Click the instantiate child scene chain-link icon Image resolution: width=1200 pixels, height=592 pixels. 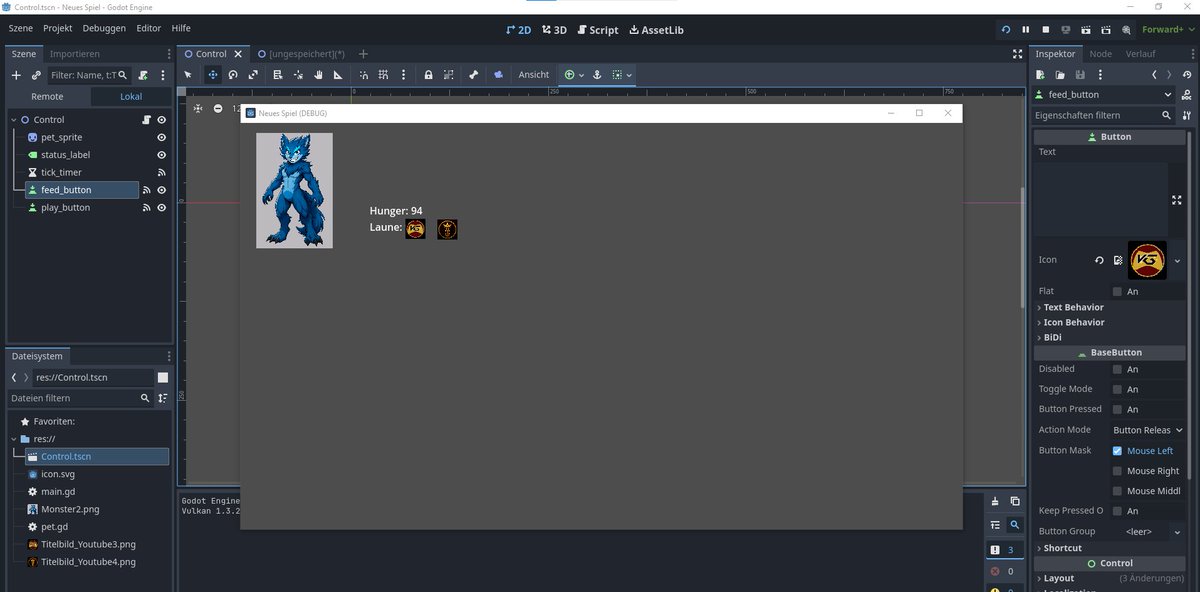(x=36, y=75)
